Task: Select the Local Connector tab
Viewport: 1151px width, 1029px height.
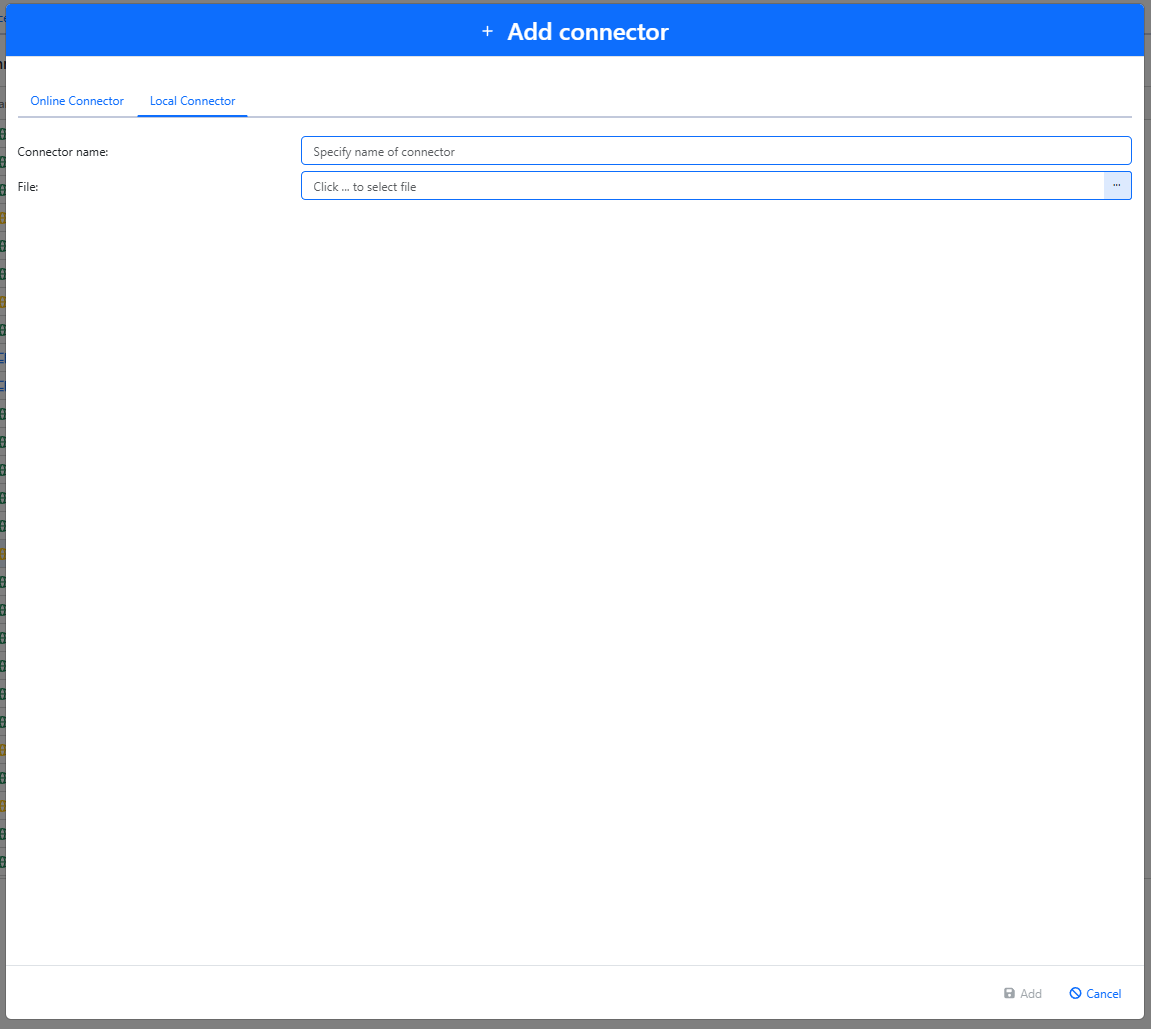Action: [x=192, y=101]
